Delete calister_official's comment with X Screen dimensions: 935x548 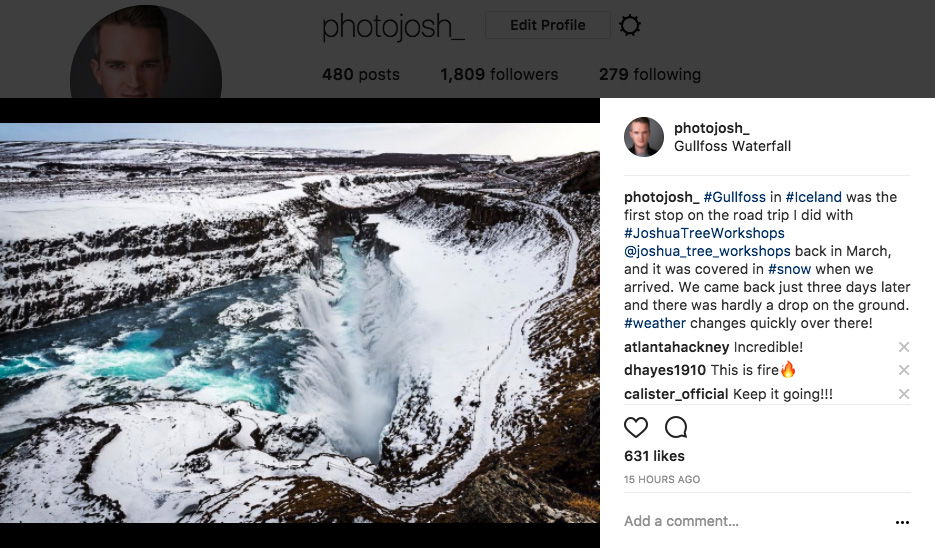point(904,394)
